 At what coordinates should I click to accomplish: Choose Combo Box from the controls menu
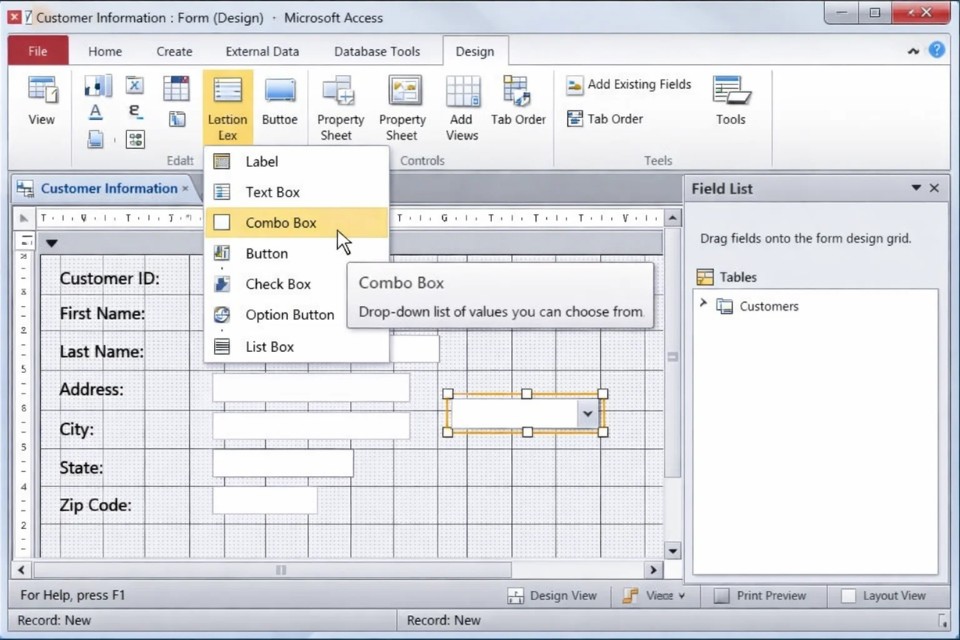281,223
